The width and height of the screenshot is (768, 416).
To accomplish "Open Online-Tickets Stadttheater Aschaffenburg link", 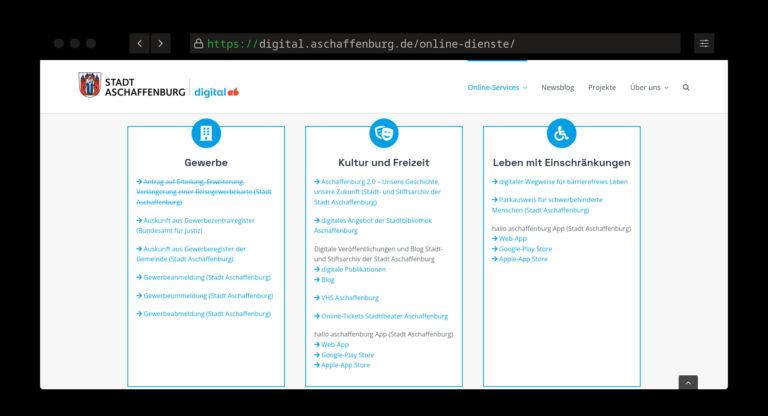I will tap(381, 316).
